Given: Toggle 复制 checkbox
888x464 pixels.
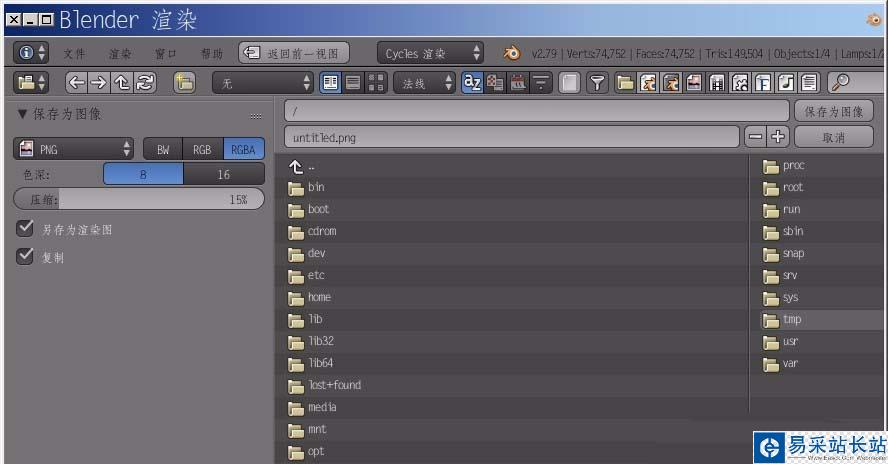Looking at the screenshot, I should click(25, 256).
